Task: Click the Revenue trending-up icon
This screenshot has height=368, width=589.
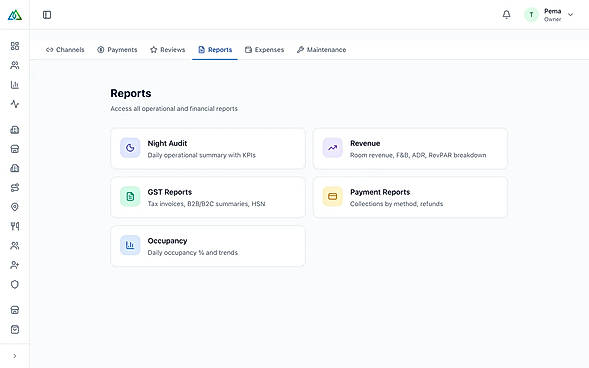Action: coord(332,148)
